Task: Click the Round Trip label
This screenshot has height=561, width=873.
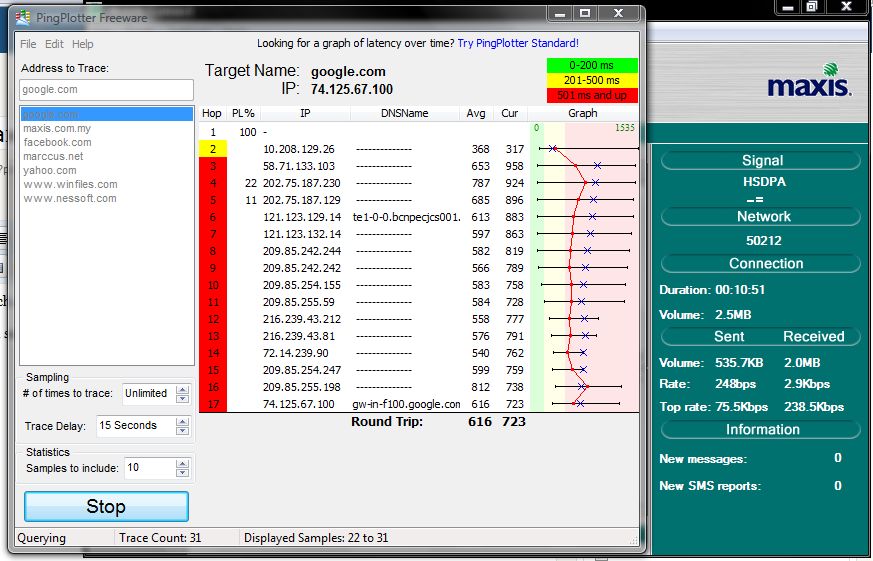Action: (387, 421)
